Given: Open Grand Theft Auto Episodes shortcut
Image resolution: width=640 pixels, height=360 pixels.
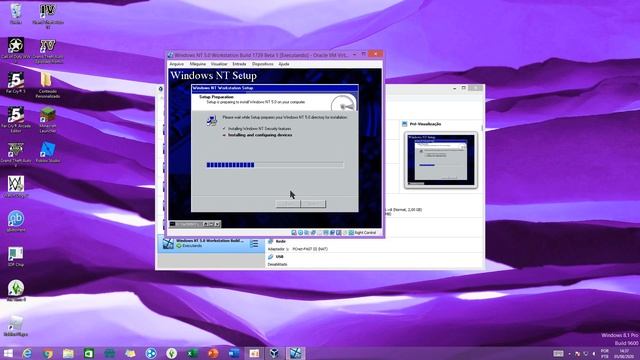Looking at the screenshot, I should pyautogui.click(x=48, y=51).
